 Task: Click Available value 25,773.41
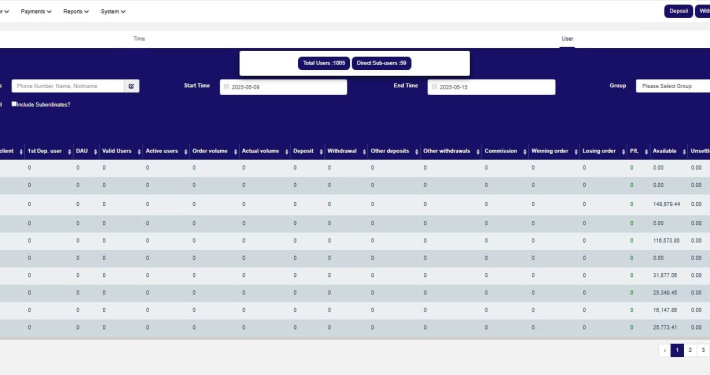point(665,327)
